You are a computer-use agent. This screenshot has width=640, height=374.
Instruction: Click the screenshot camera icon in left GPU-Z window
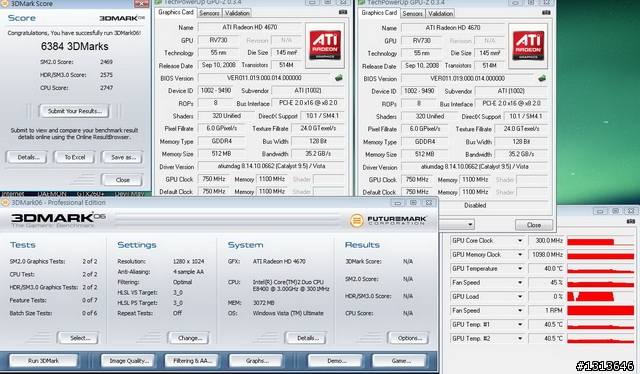tap(343, 12)
